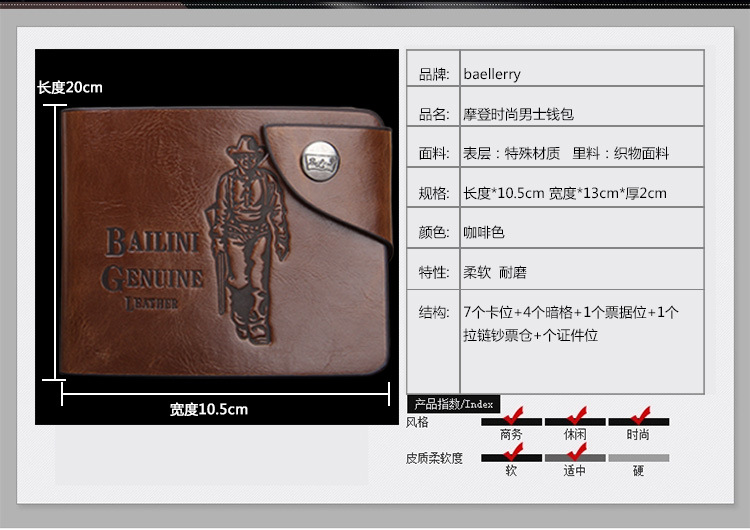
Task: Click the feature value '柔软 耐磨'
Action: (495, 273)
